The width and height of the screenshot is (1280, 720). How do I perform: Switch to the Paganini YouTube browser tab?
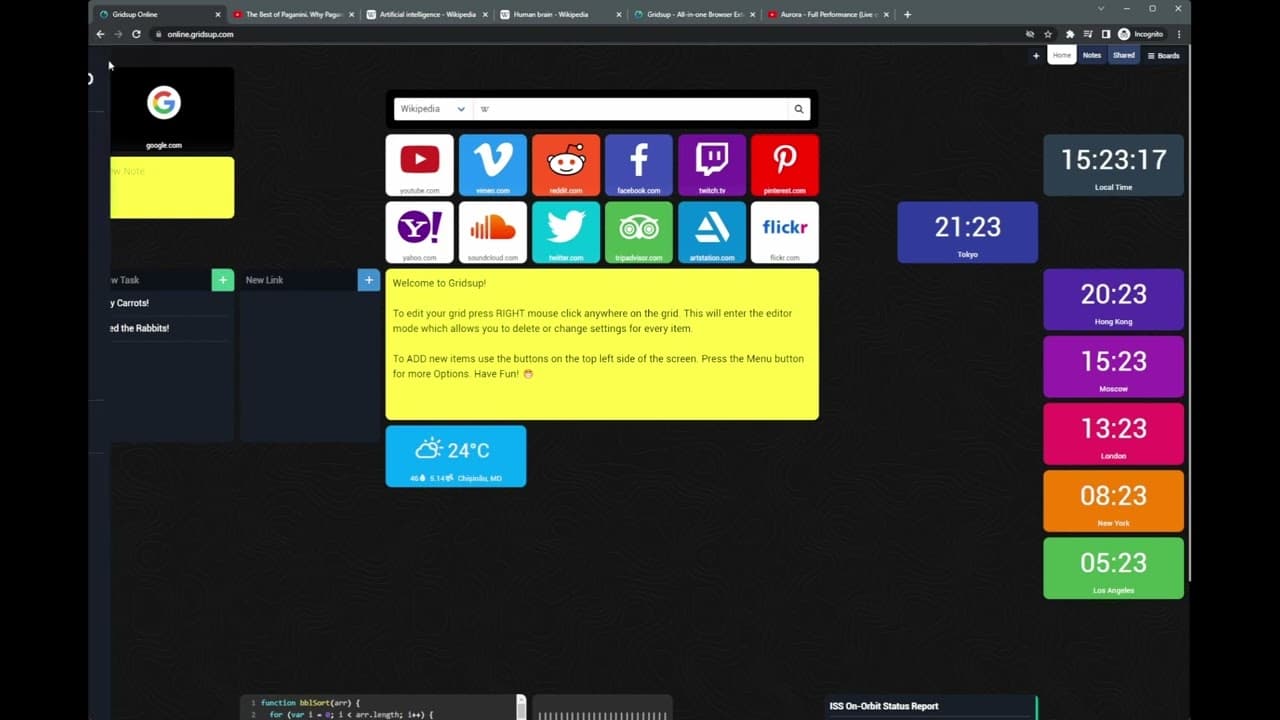pos(293,15)
